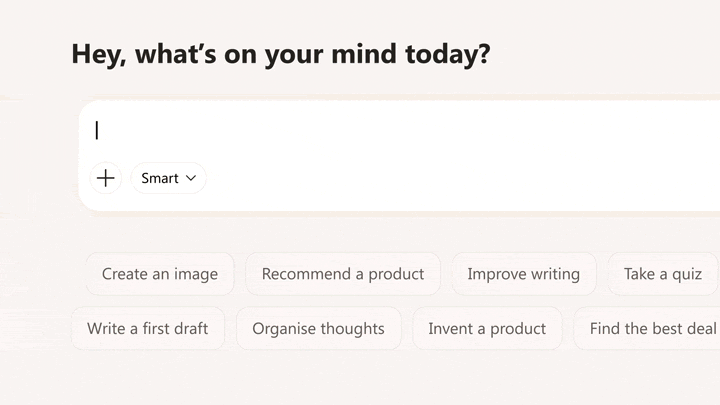Choose the Recommend a product suggestion
Image resolution: width=720 pixels, height=405 pixels.
click(x=342, y=274)
